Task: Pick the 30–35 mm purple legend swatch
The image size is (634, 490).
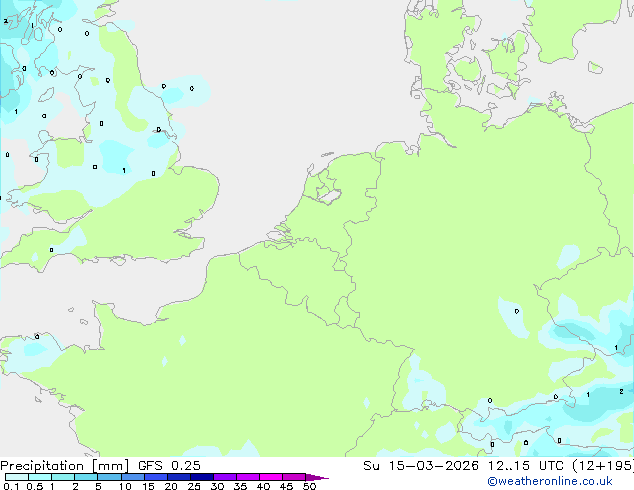Action: point(224,477)
